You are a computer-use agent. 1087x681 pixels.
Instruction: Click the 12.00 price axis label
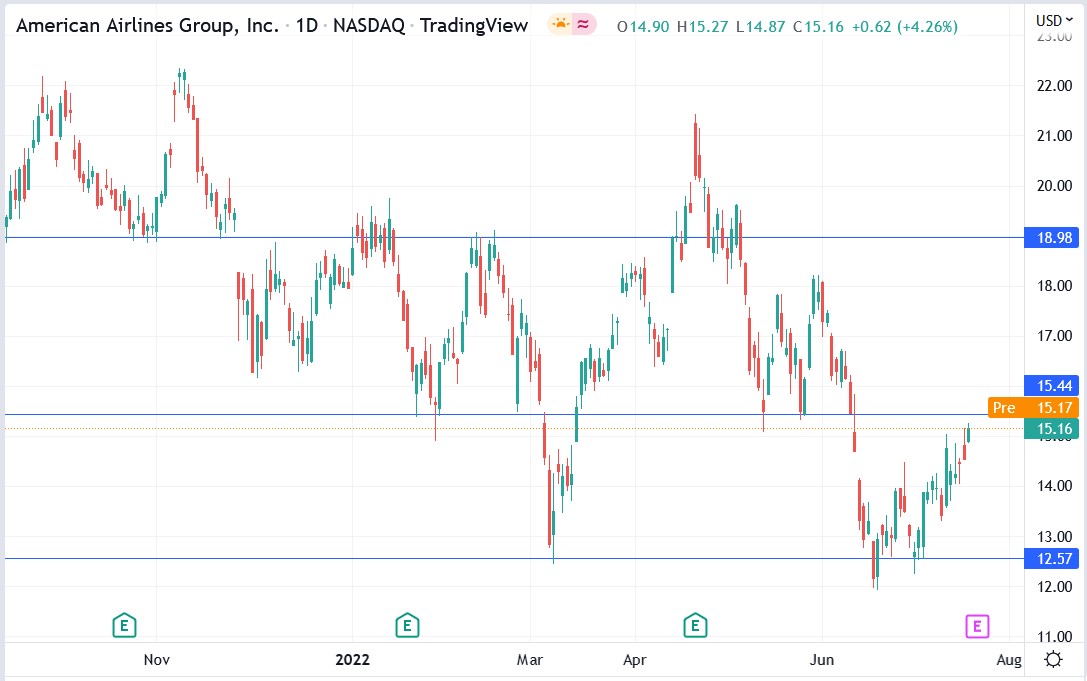click(x=1054, y=586)
